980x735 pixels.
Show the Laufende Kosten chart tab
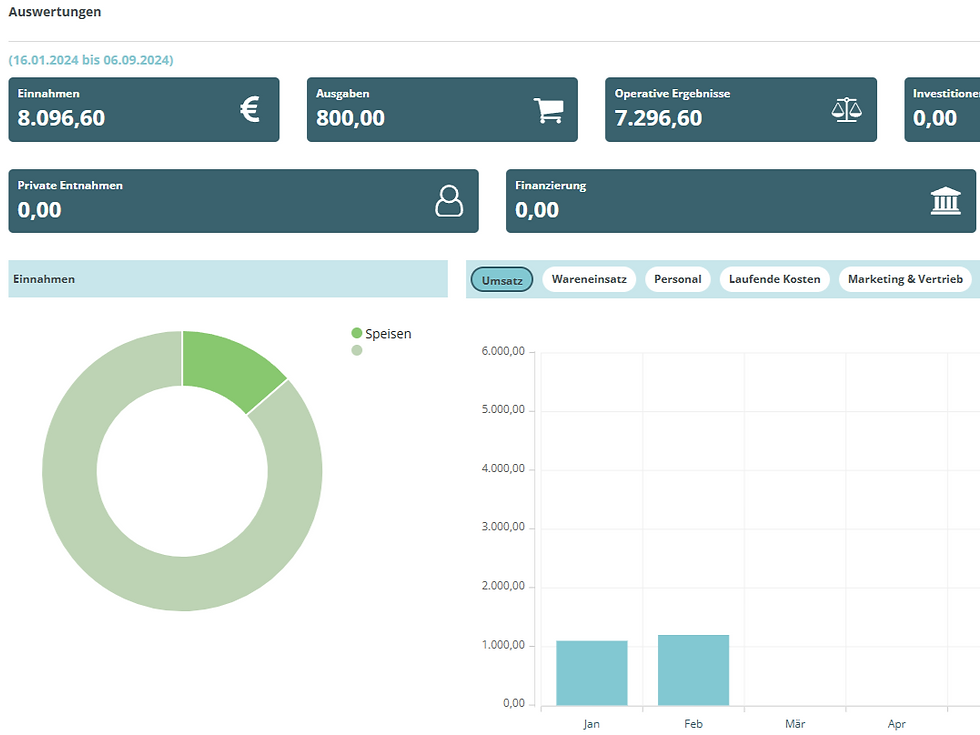[x=774, y=279]
